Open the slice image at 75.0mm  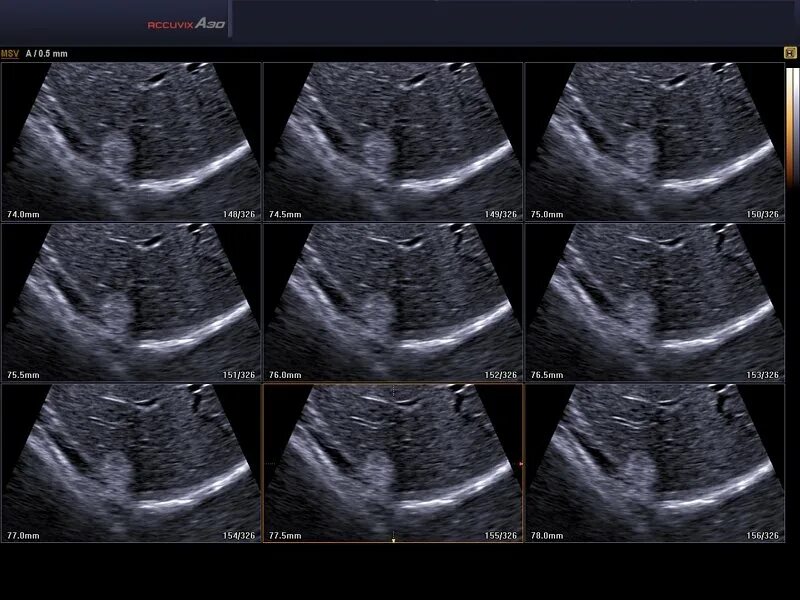(x=655, y=142)
